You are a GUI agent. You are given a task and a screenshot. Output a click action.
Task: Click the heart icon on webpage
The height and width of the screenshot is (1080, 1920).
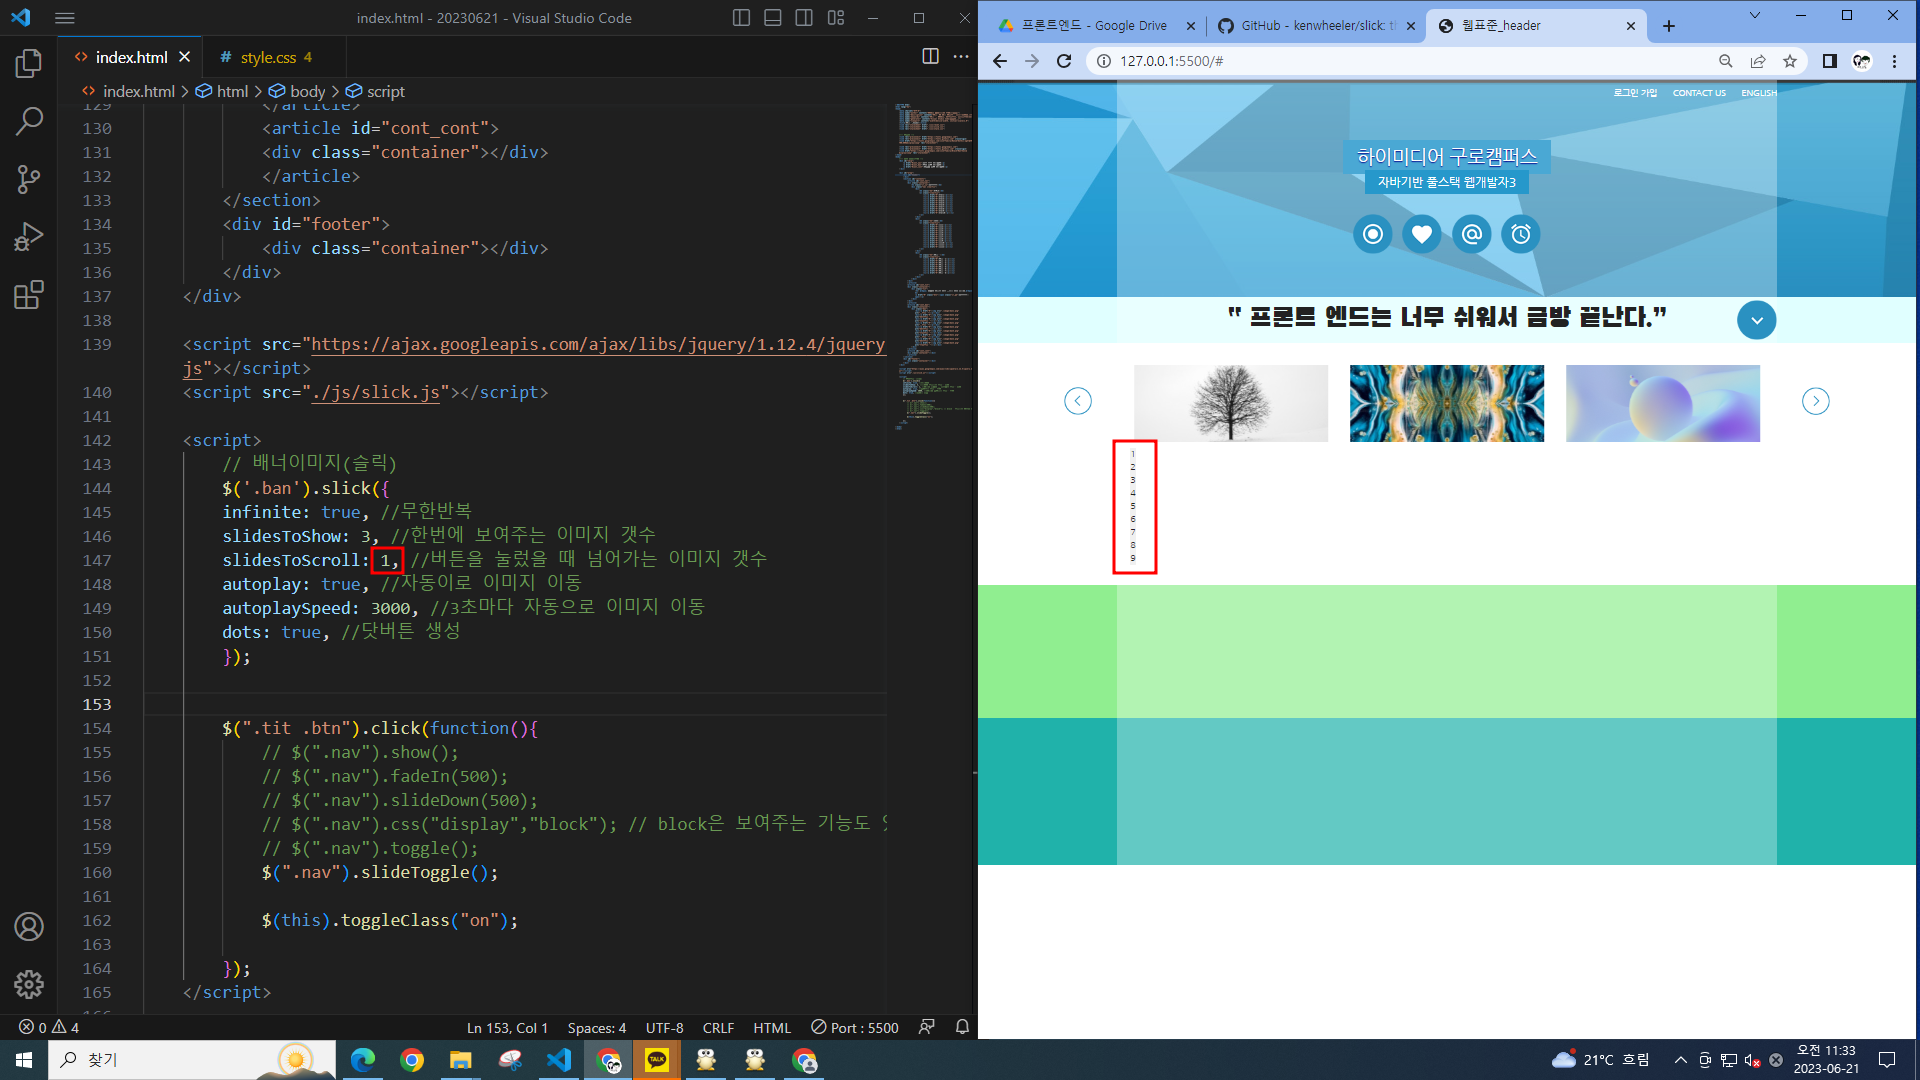coord(1421,234)
